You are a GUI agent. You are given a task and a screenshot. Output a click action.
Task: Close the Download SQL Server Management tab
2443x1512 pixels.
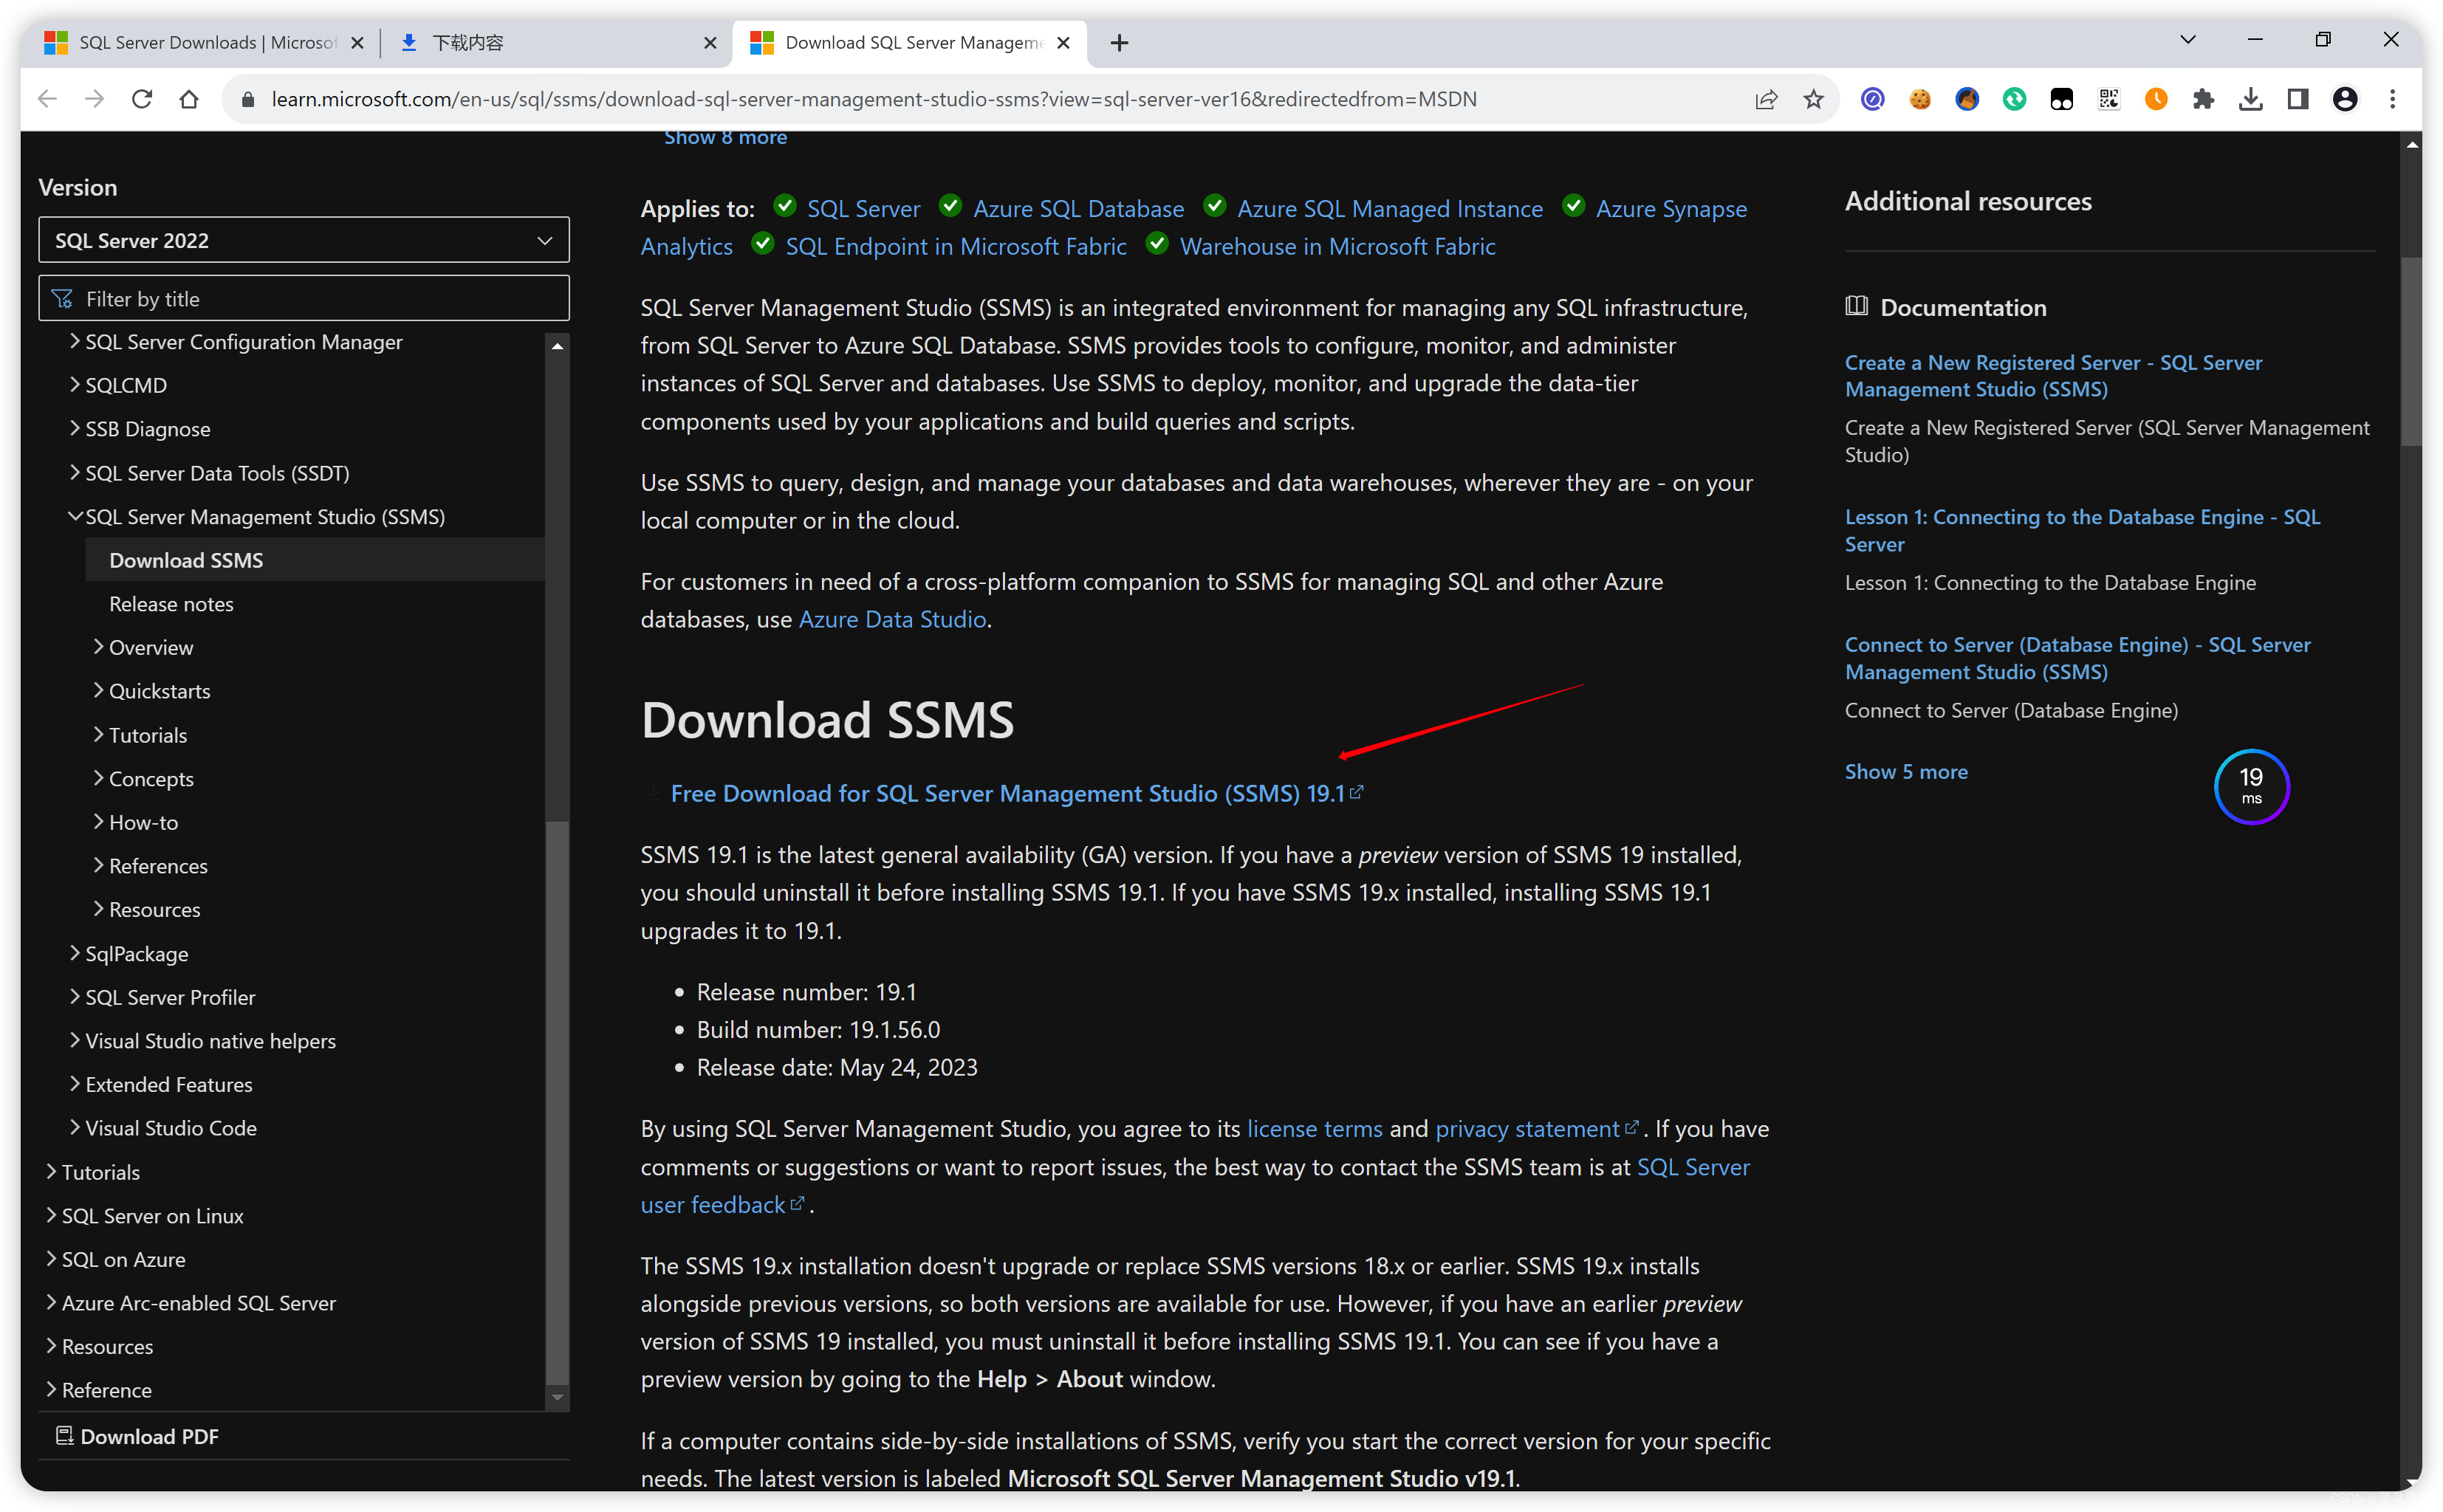[1063, 43]
